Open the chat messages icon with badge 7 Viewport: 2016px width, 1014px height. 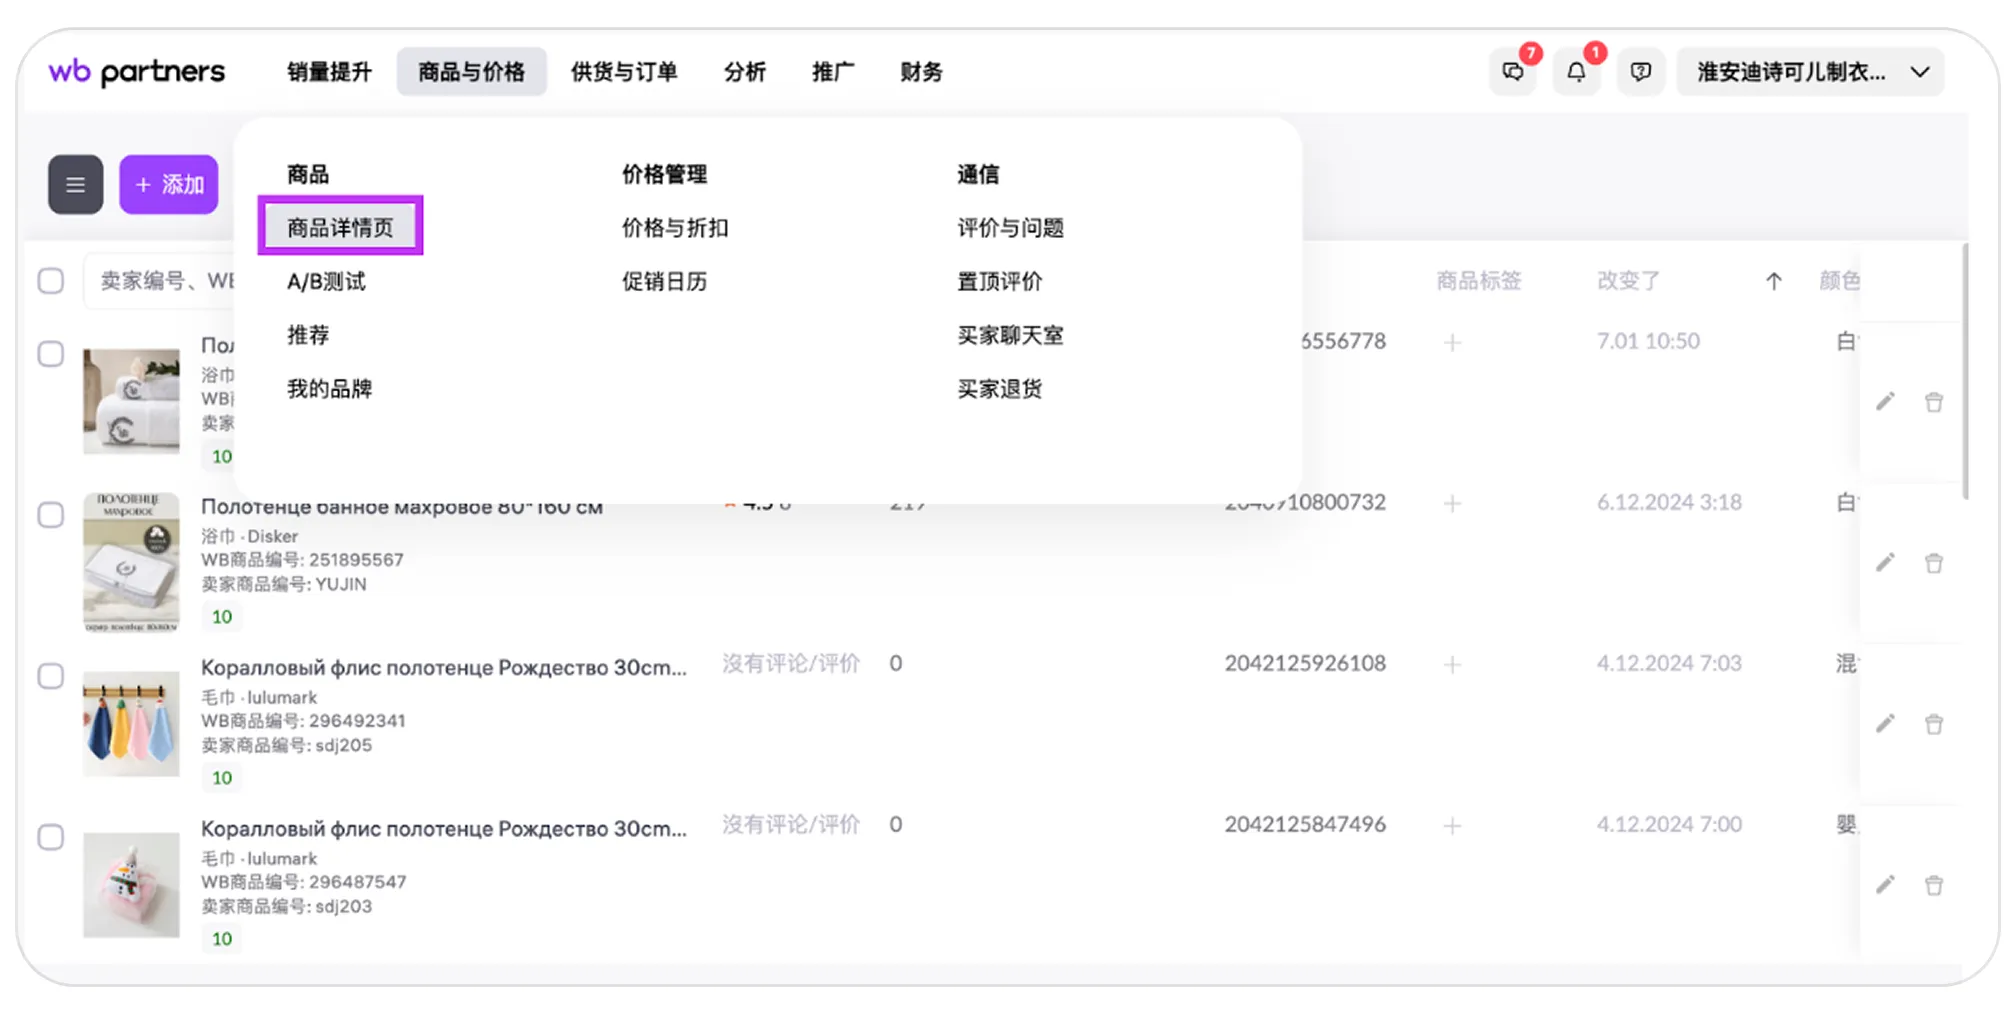pos(1513,72)
